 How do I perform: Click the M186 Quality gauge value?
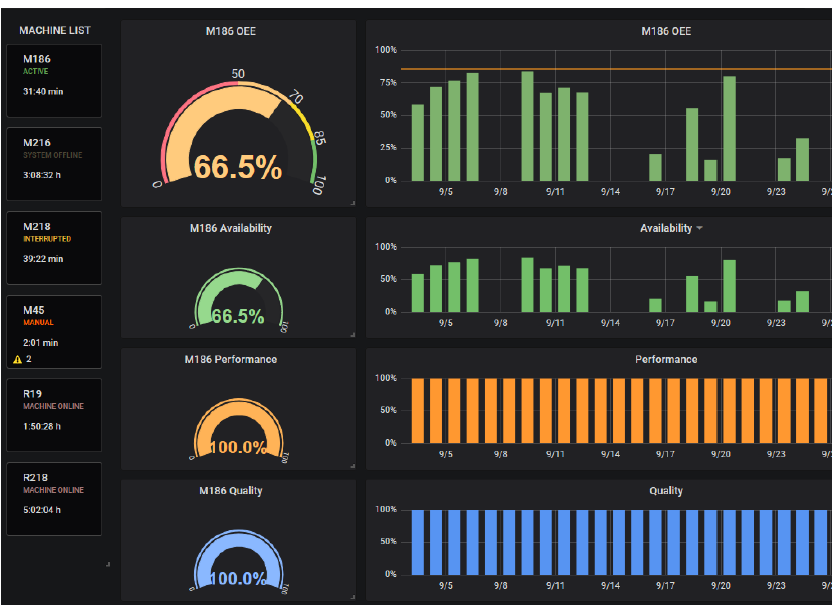pyautogui.click(x=238, y=579)
